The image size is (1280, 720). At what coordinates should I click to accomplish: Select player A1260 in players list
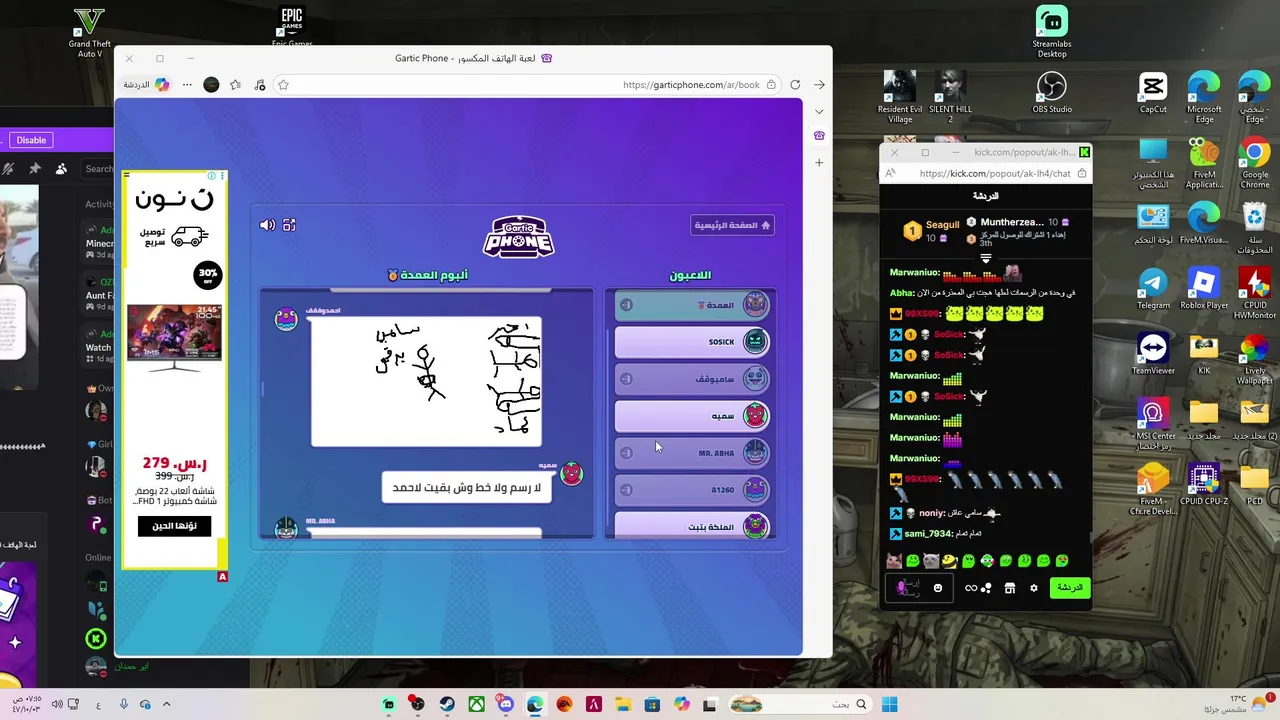[x=692, y=490]
